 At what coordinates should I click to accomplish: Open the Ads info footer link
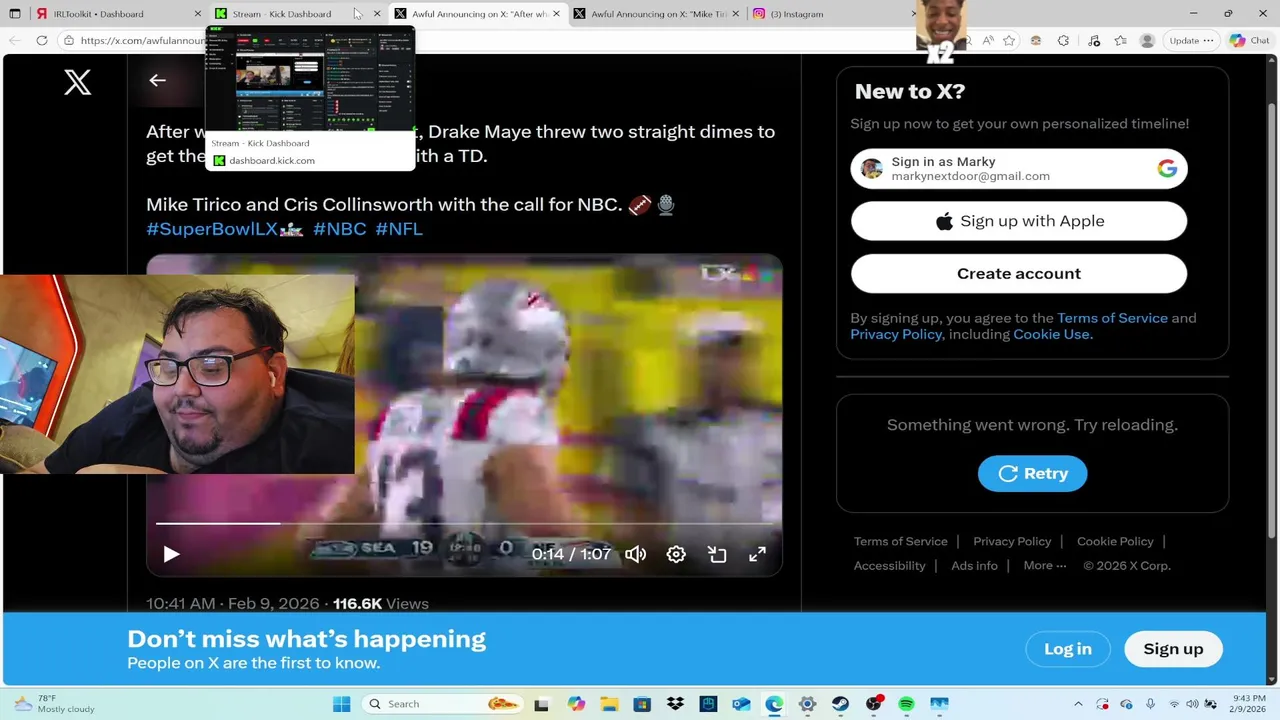974,565
